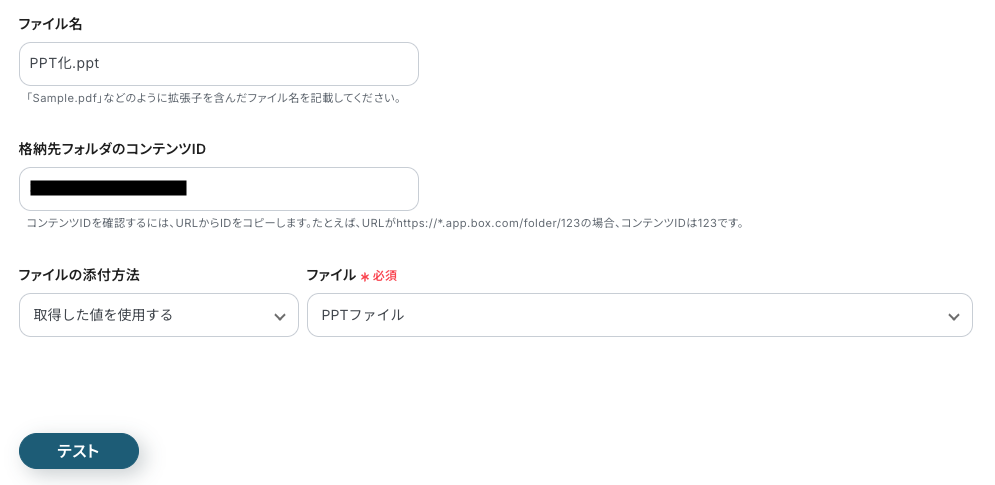Click the blacked-out content ID value
995x485 pixels.
pos(108,188)
